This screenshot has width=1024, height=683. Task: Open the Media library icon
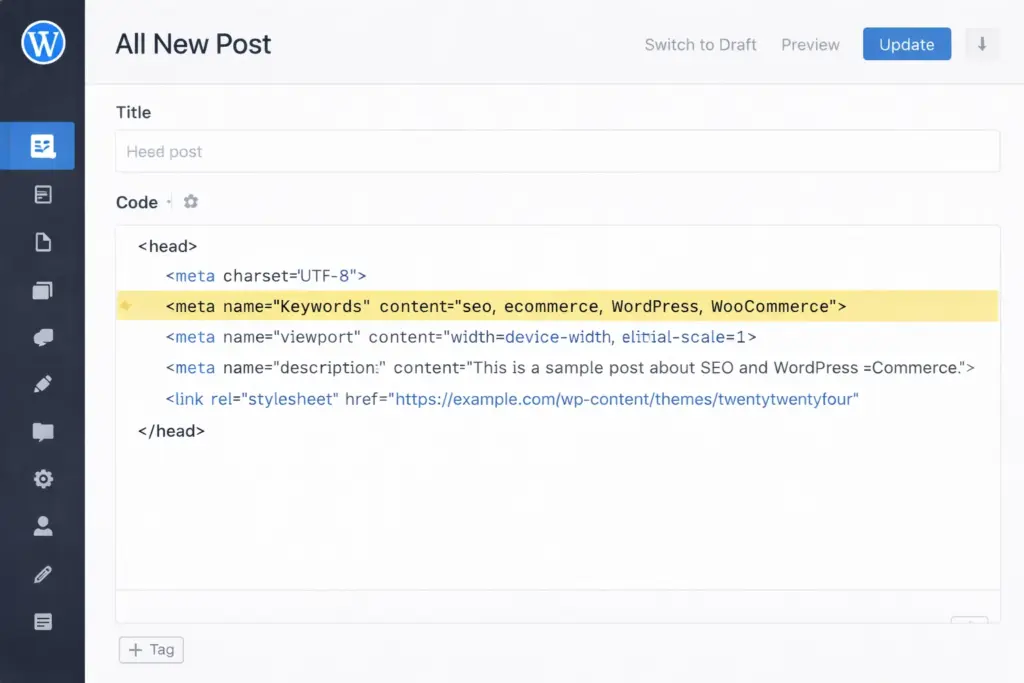(41, 290)
